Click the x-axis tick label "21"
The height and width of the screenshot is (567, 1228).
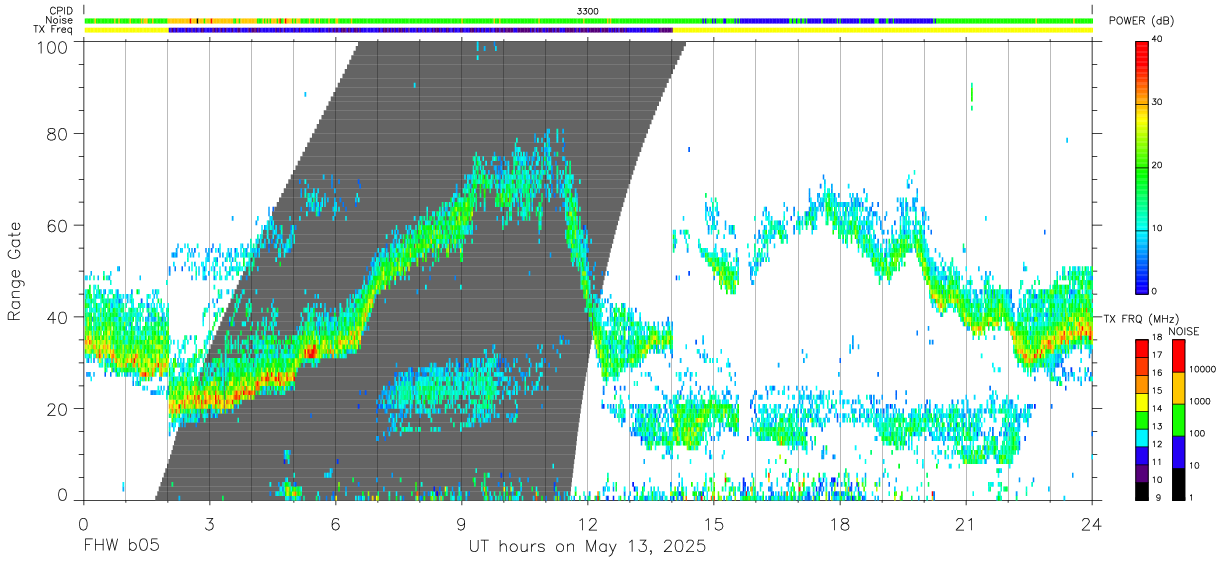point(966,524)
